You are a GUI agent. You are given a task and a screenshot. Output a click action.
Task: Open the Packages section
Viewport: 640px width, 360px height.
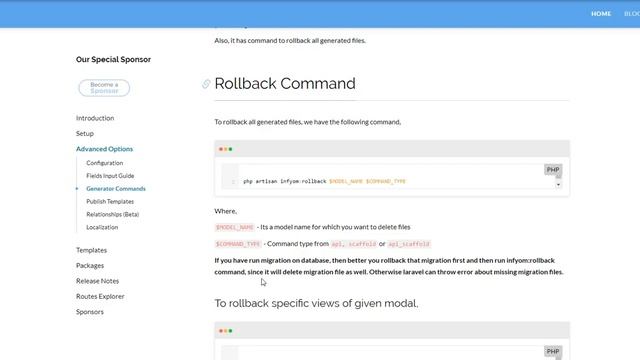tap(90, 266)
